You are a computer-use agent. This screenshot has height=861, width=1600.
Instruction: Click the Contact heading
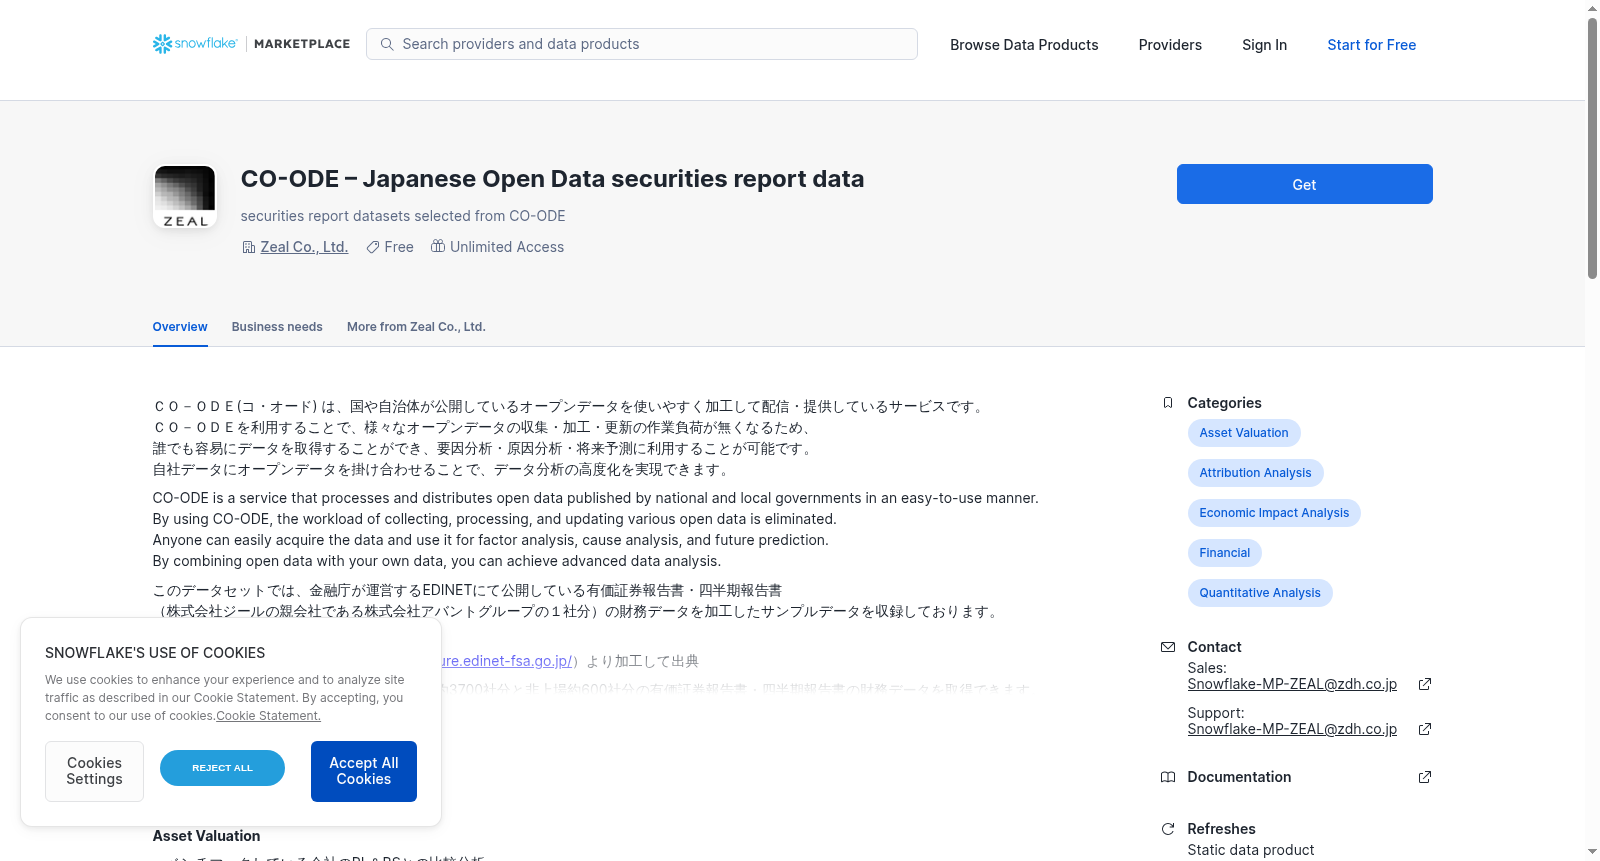pyautogui.click(x=1214, y=647)
